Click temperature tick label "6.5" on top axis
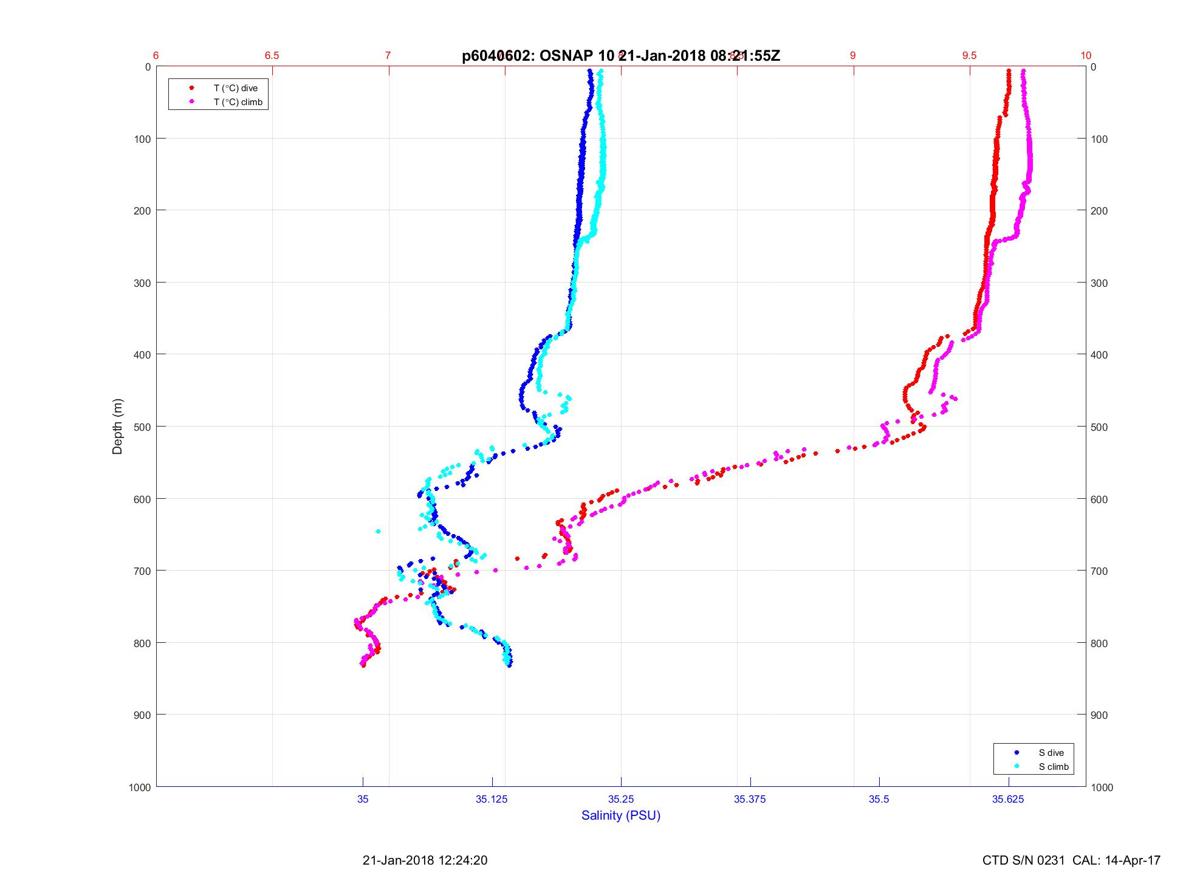Viewport: 1200px width, 885px height. pos(271,55)
